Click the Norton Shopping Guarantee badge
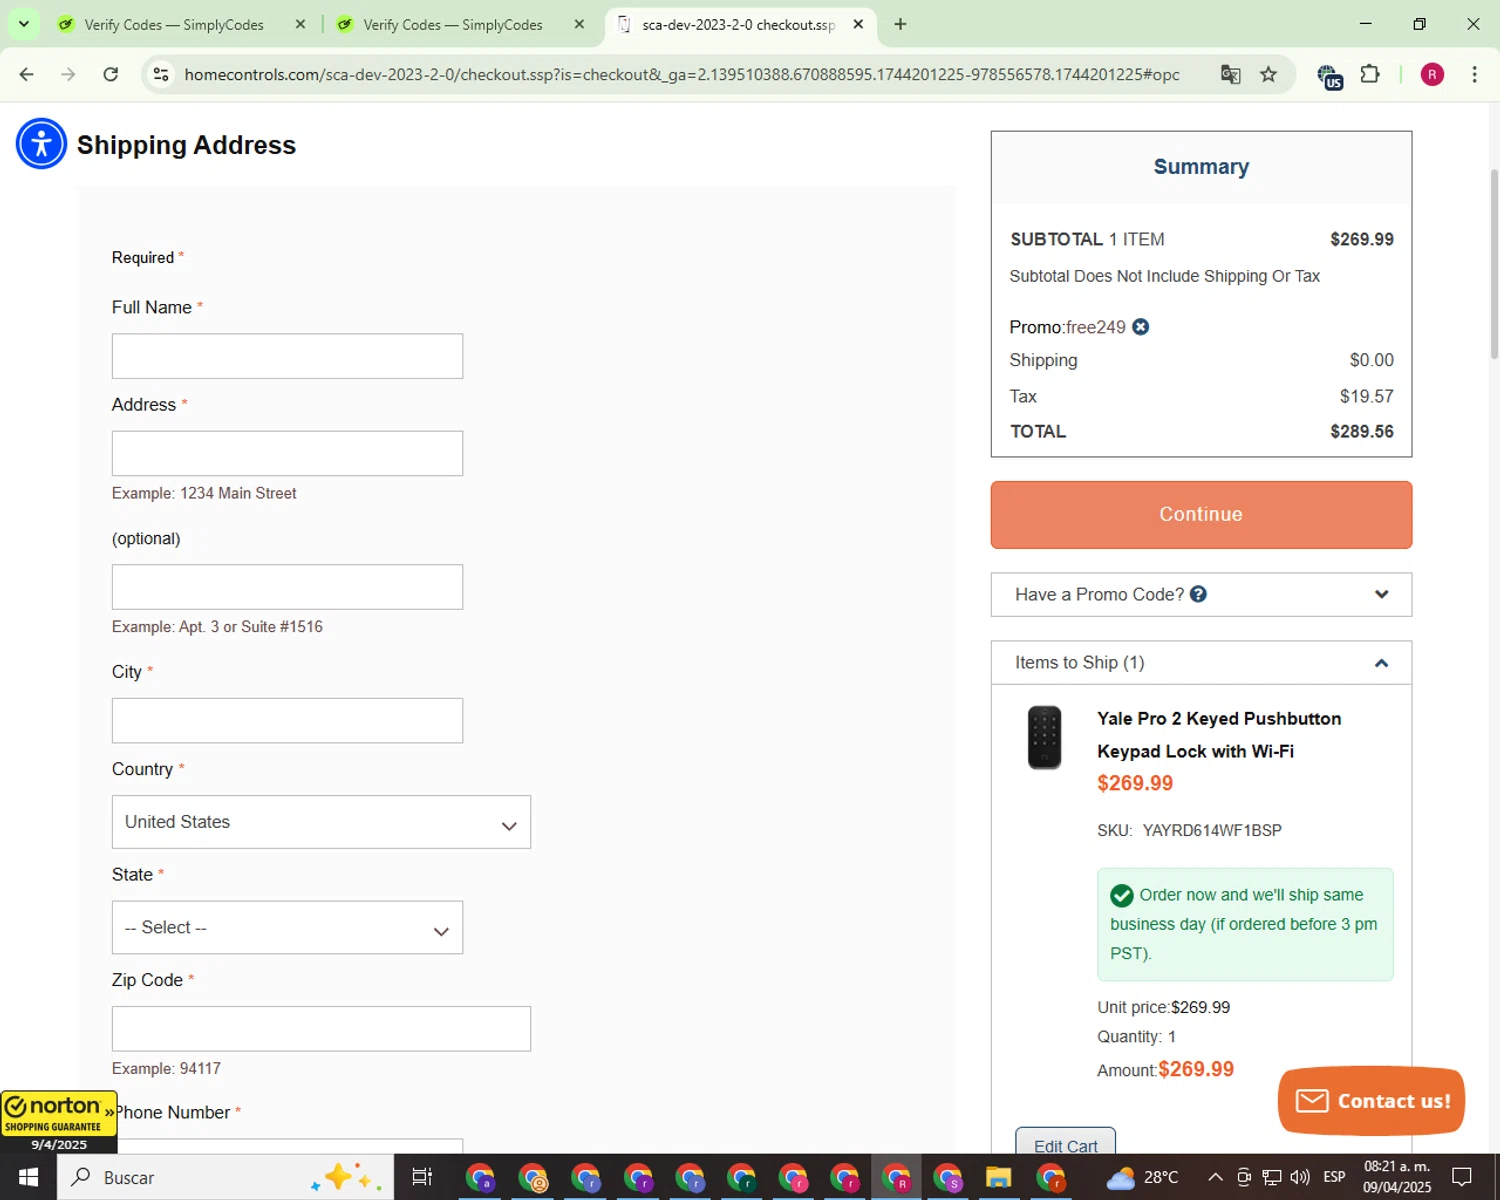The image size is (1500, 1200). pos(59,1121)
